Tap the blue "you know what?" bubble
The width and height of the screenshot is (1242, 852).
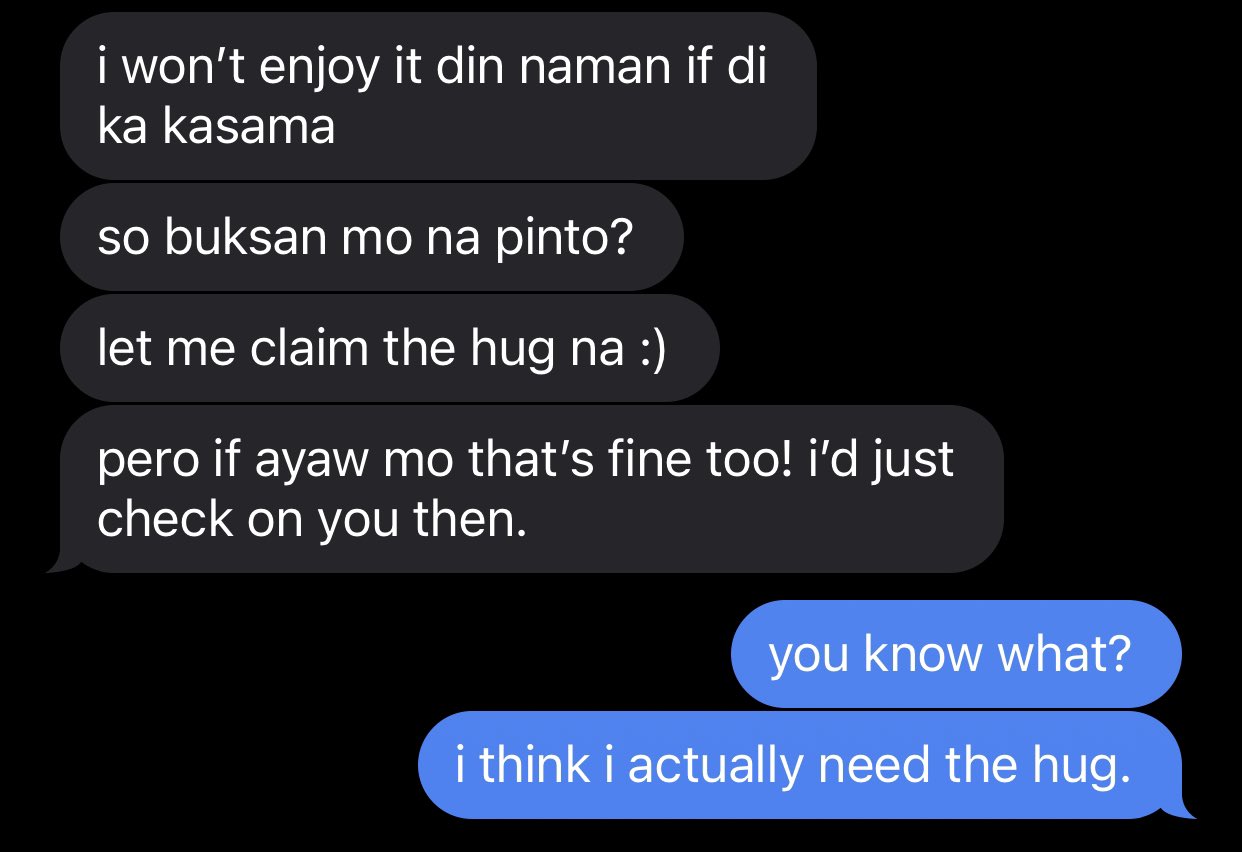956,654
